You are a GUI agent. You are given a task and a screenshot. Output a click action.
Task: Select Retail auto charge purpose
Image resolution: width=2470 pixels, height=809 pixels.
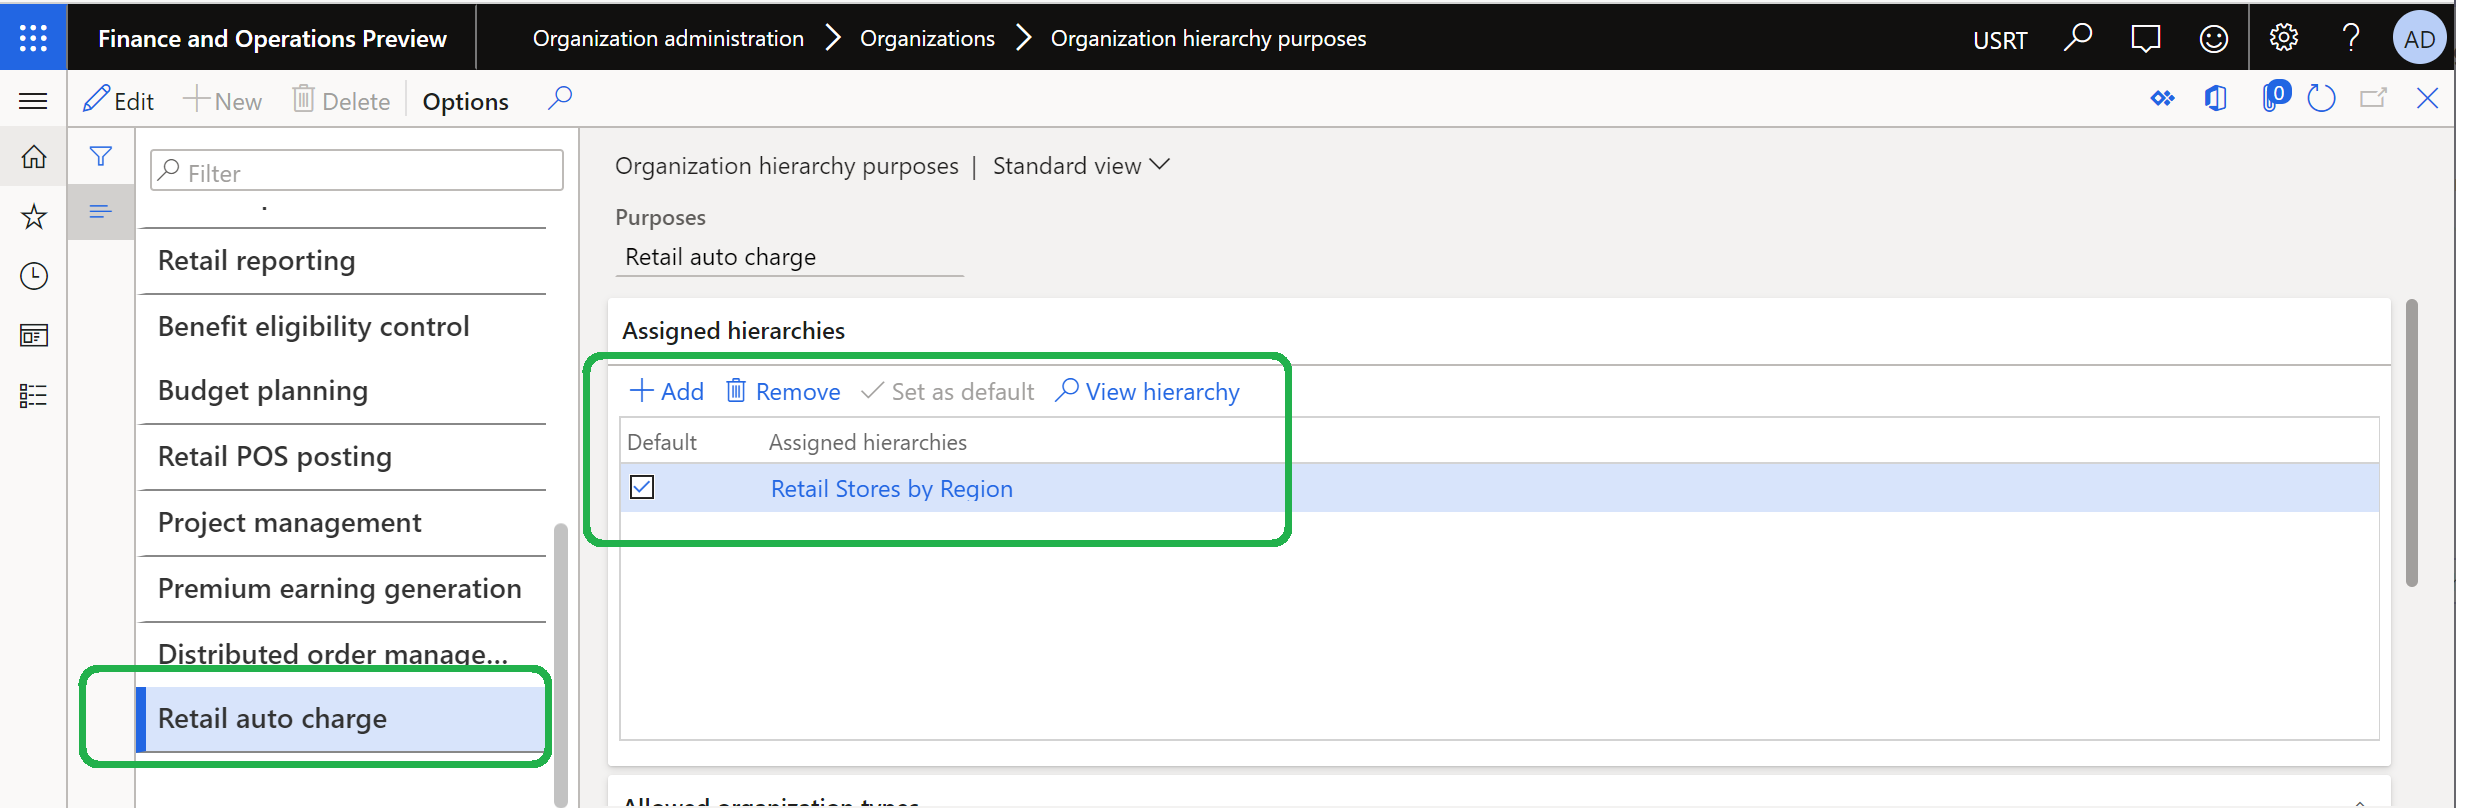click(x=341, y=718)
